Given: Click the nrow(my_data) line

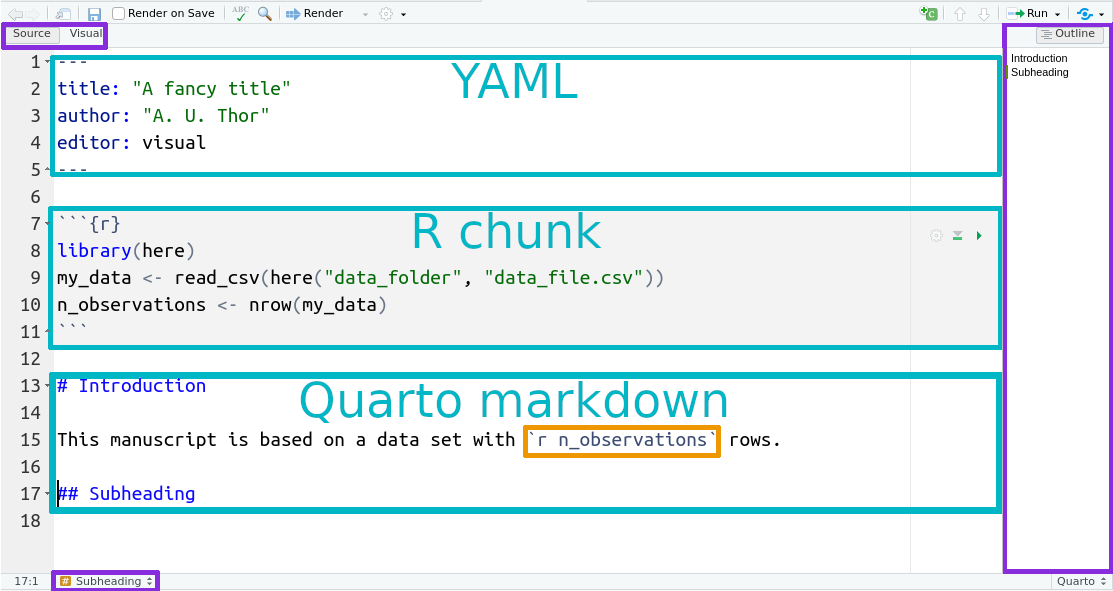Looking at the screenshot, I should (x=222, y=305).
